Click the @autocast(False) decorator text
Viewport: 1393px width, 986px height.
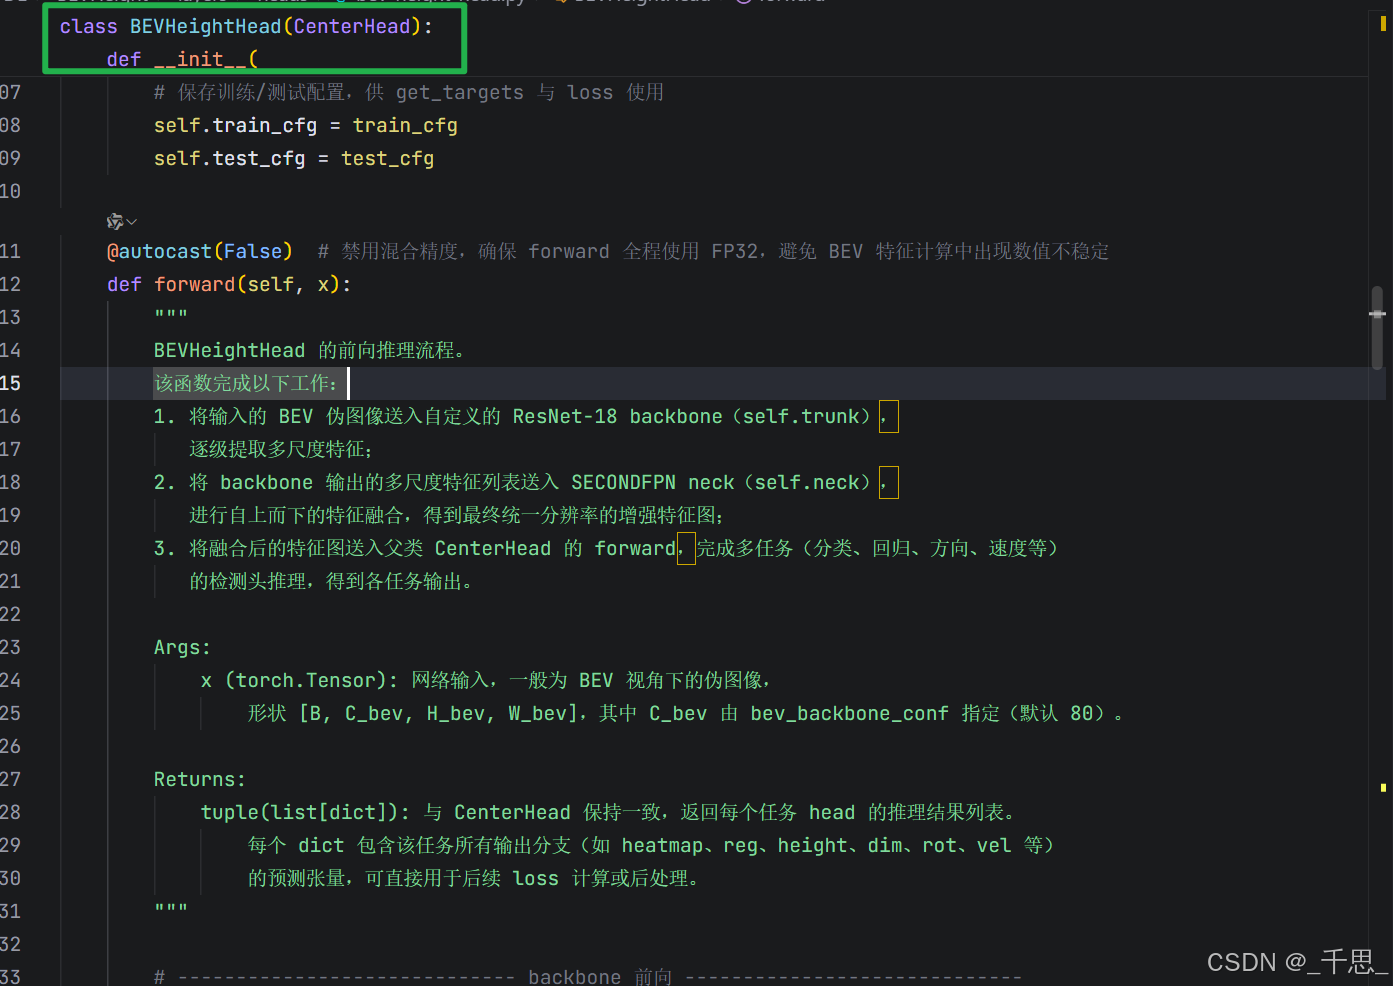point(199,251)
